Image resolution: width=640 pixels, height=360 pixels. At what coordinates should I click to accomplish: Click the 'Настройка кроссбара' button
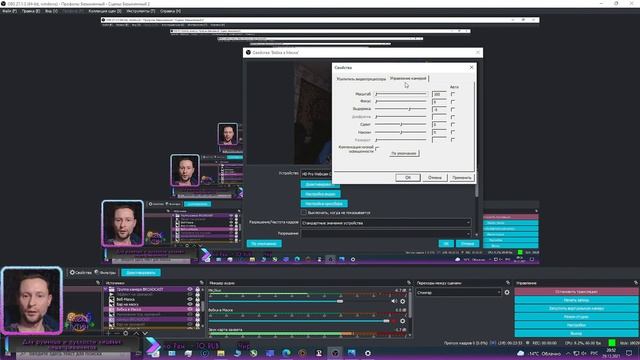(x=324, y=203)
